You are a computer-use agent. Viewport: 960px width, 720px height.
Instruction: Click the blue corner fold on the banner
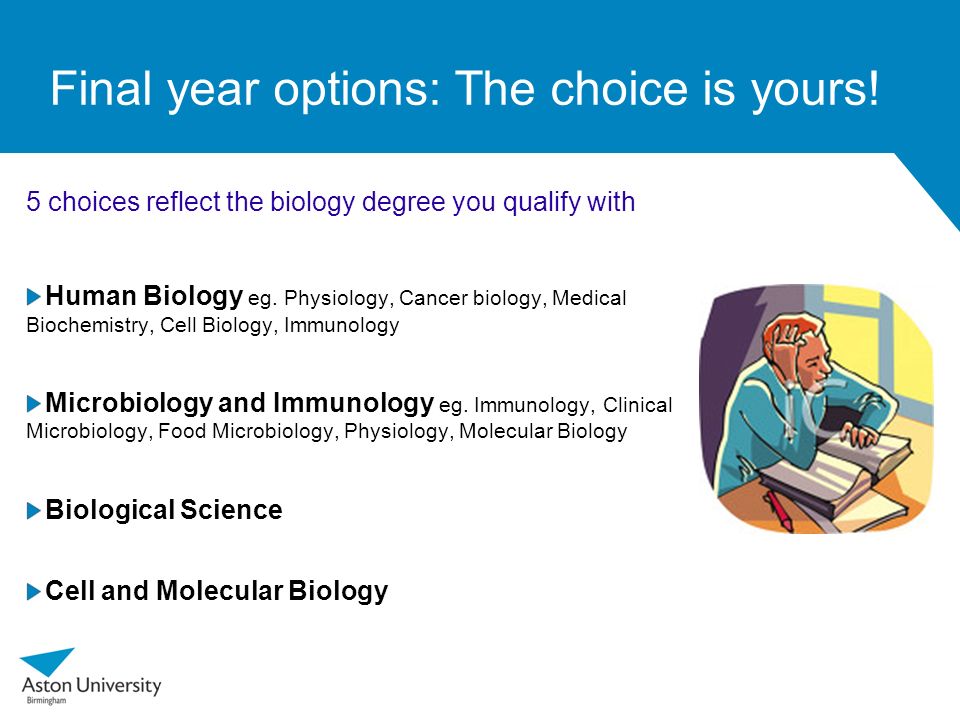(928, 192)
